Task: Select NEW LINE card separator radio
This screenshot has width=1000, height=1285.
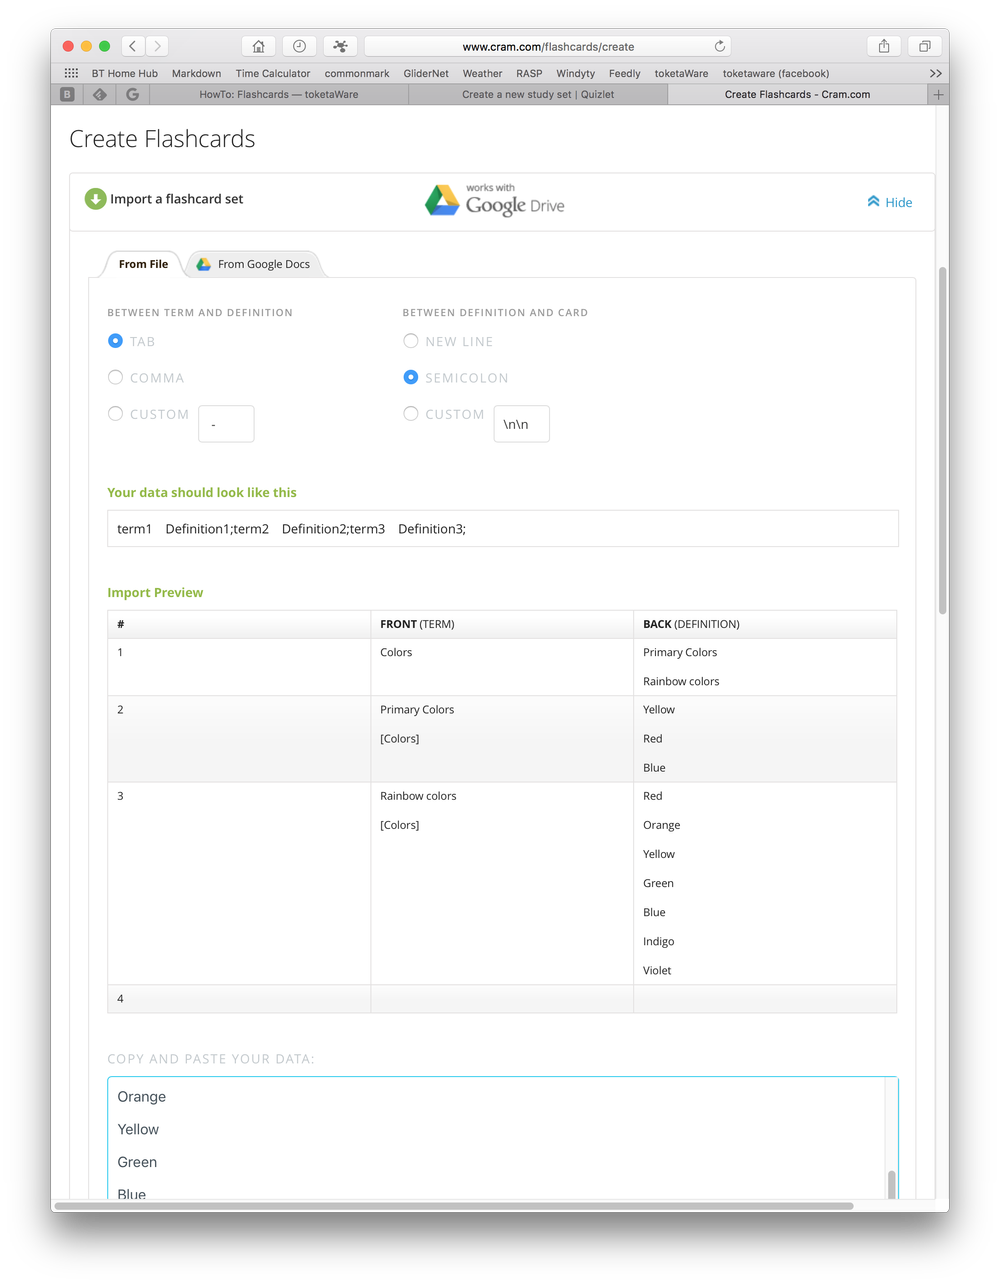Action: click(410, 341)
